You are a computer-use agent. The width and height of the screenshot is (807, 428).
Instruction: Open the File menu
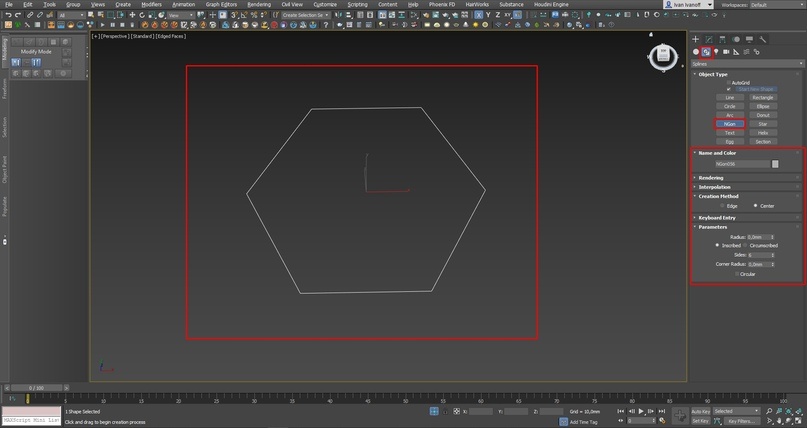coord(9,4)
